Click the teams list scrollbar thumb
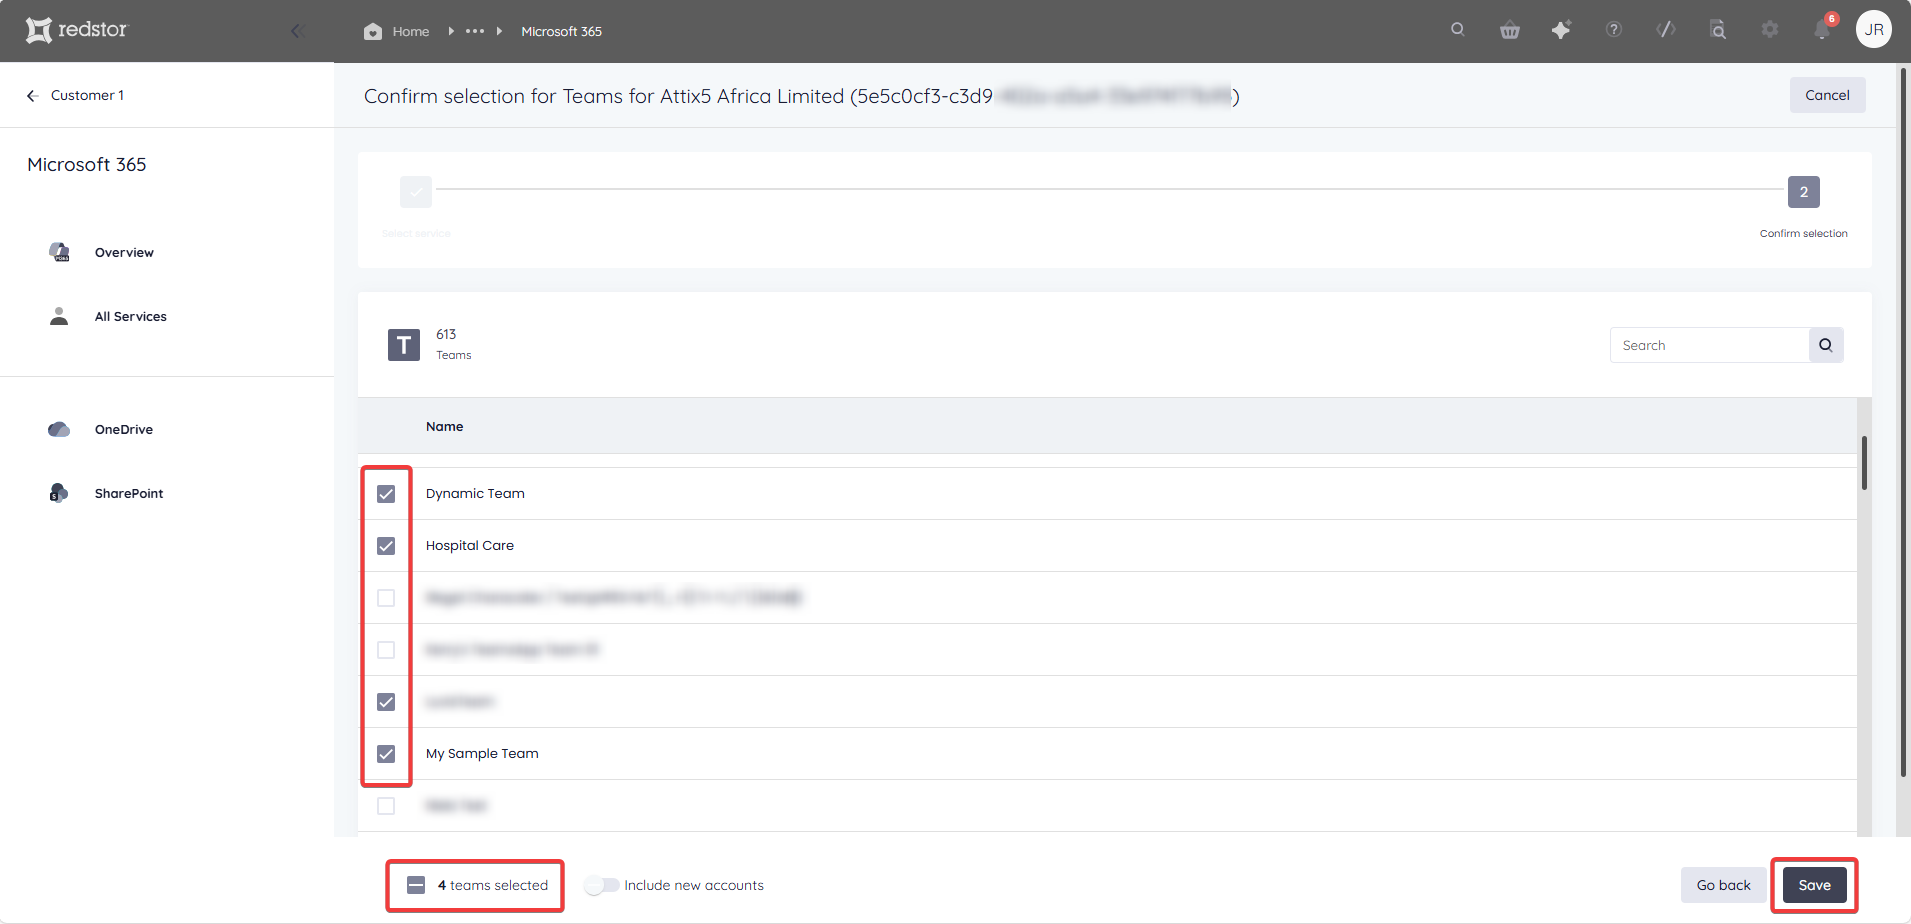Viewport: 1911px width, 924px height. (1864, 463)
